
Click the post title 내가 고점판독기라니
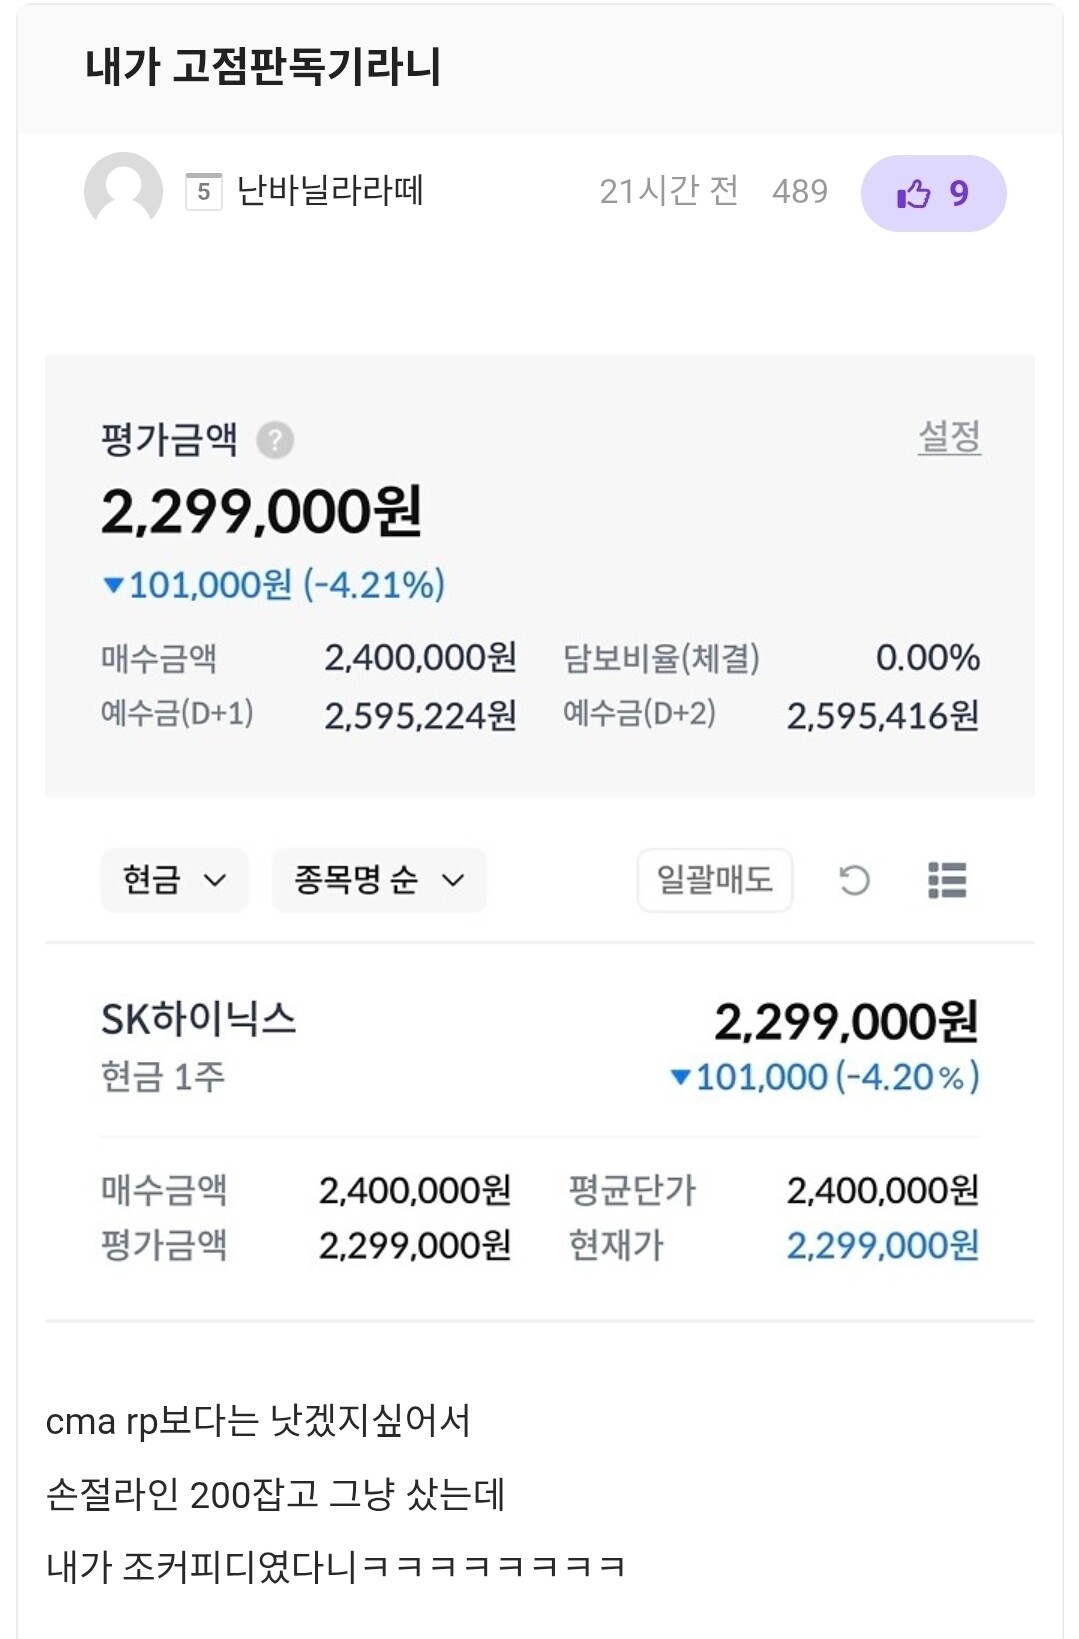263,67
